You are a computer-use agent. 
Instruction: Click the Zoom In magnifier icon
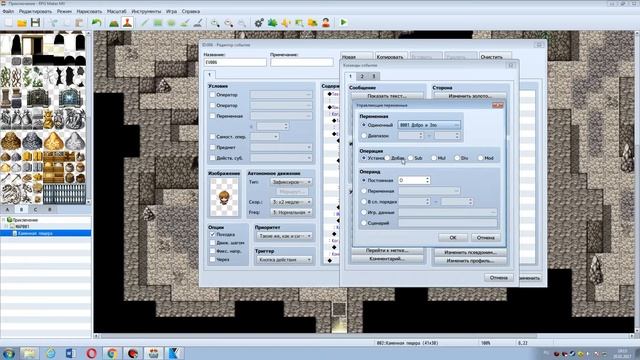click(215, 23)
